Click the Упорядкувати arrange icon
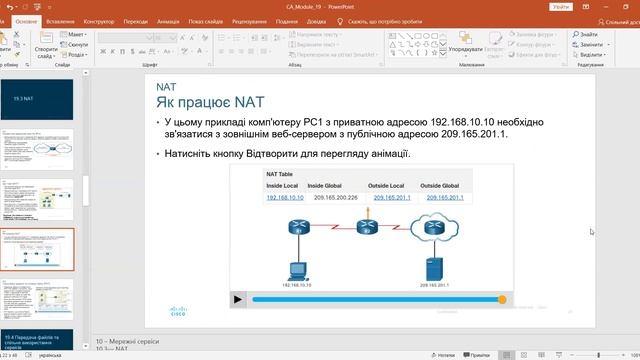Screen dimensions: 640x360 (465, 38)
